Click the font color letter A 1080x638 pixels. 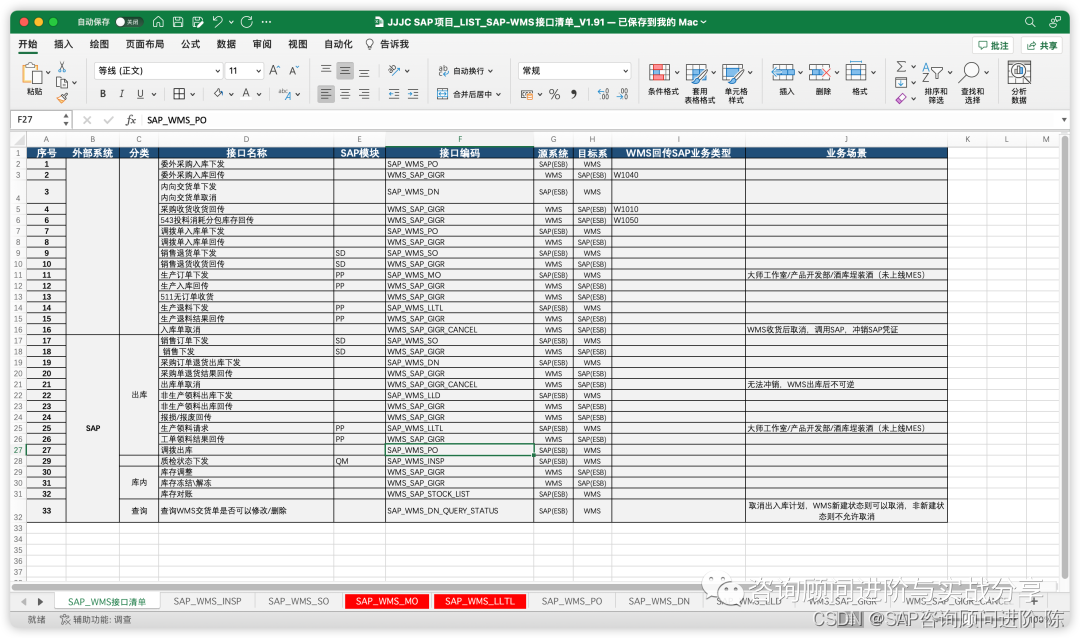coord(246,93)
